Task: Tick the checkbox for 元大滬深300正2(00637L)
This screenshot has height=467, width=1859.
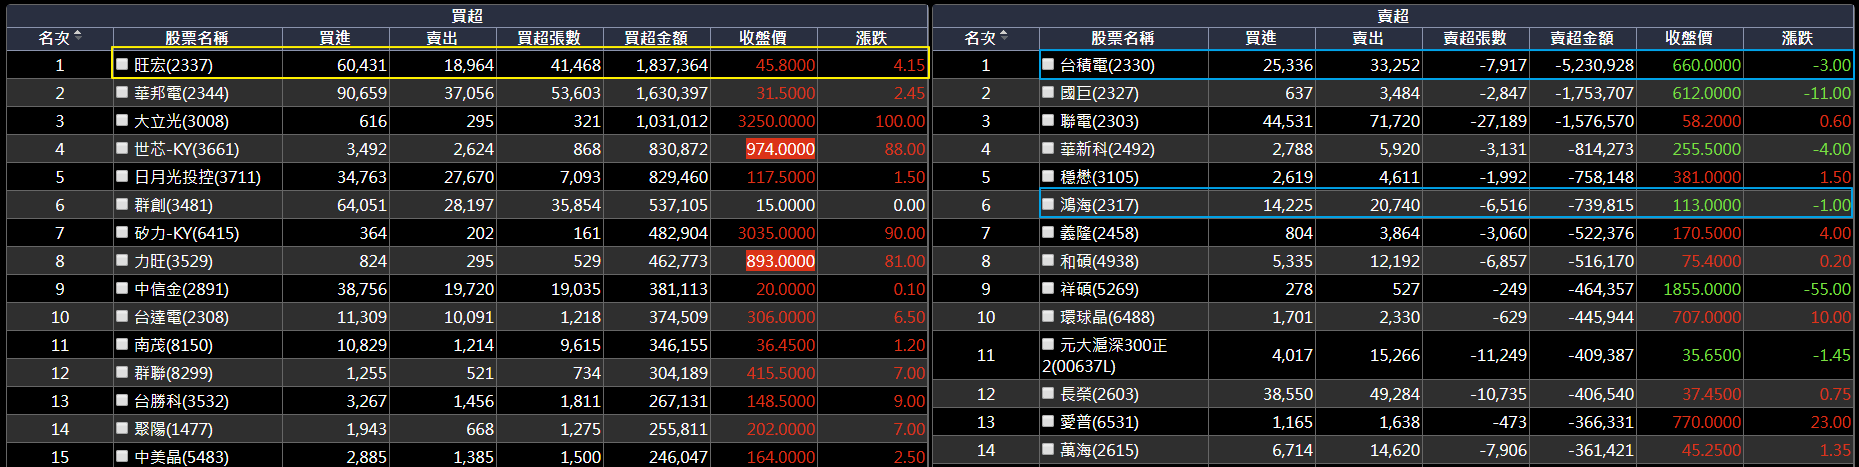Action: [1048, 344]
